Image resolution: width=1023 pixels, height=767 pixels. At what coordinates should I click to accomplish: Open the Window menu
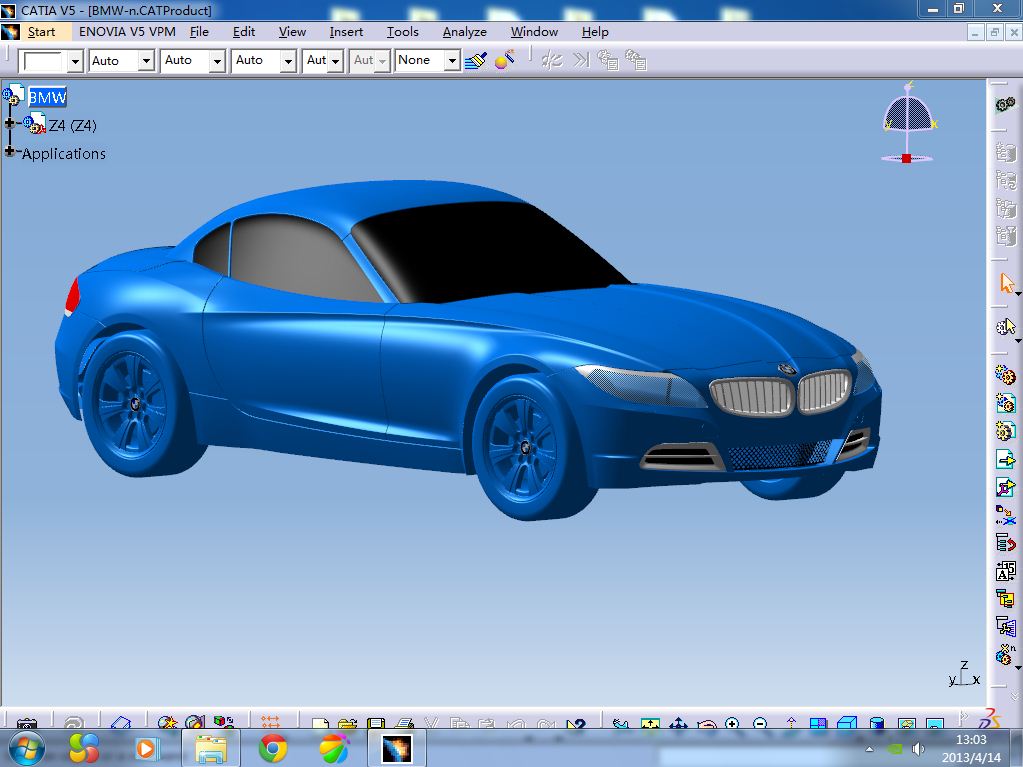(x=534, y=32)
